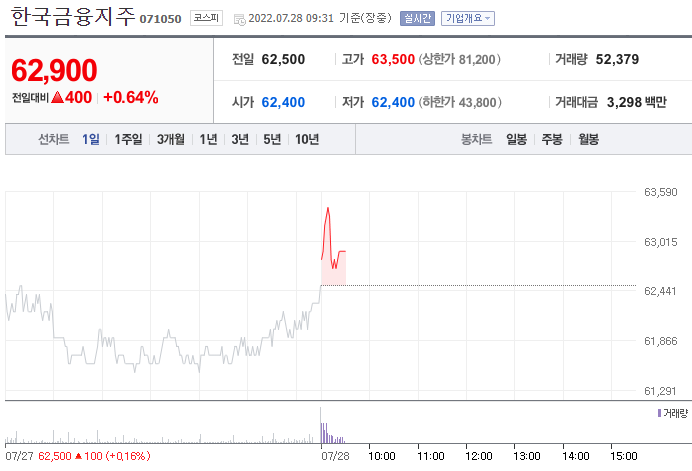Select the 1주일 line chart tab

click(x=128, y=139)
